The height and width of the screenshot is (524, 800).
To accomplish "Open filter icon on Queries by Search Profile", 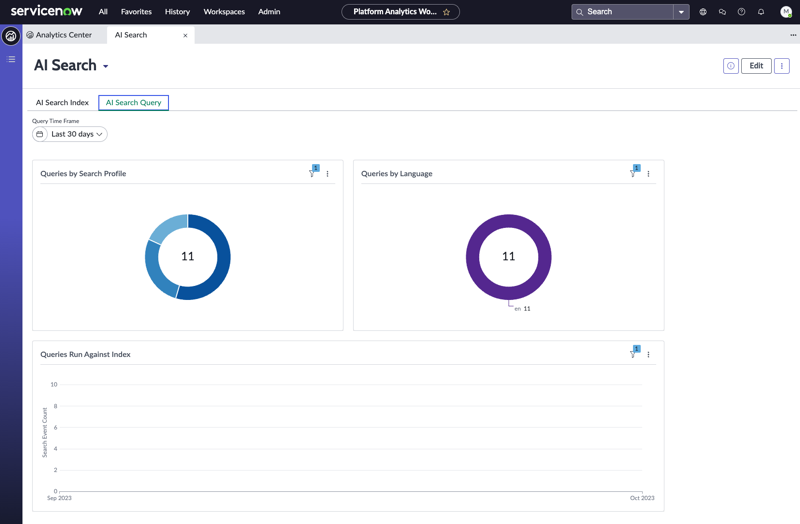I will 313,172.
